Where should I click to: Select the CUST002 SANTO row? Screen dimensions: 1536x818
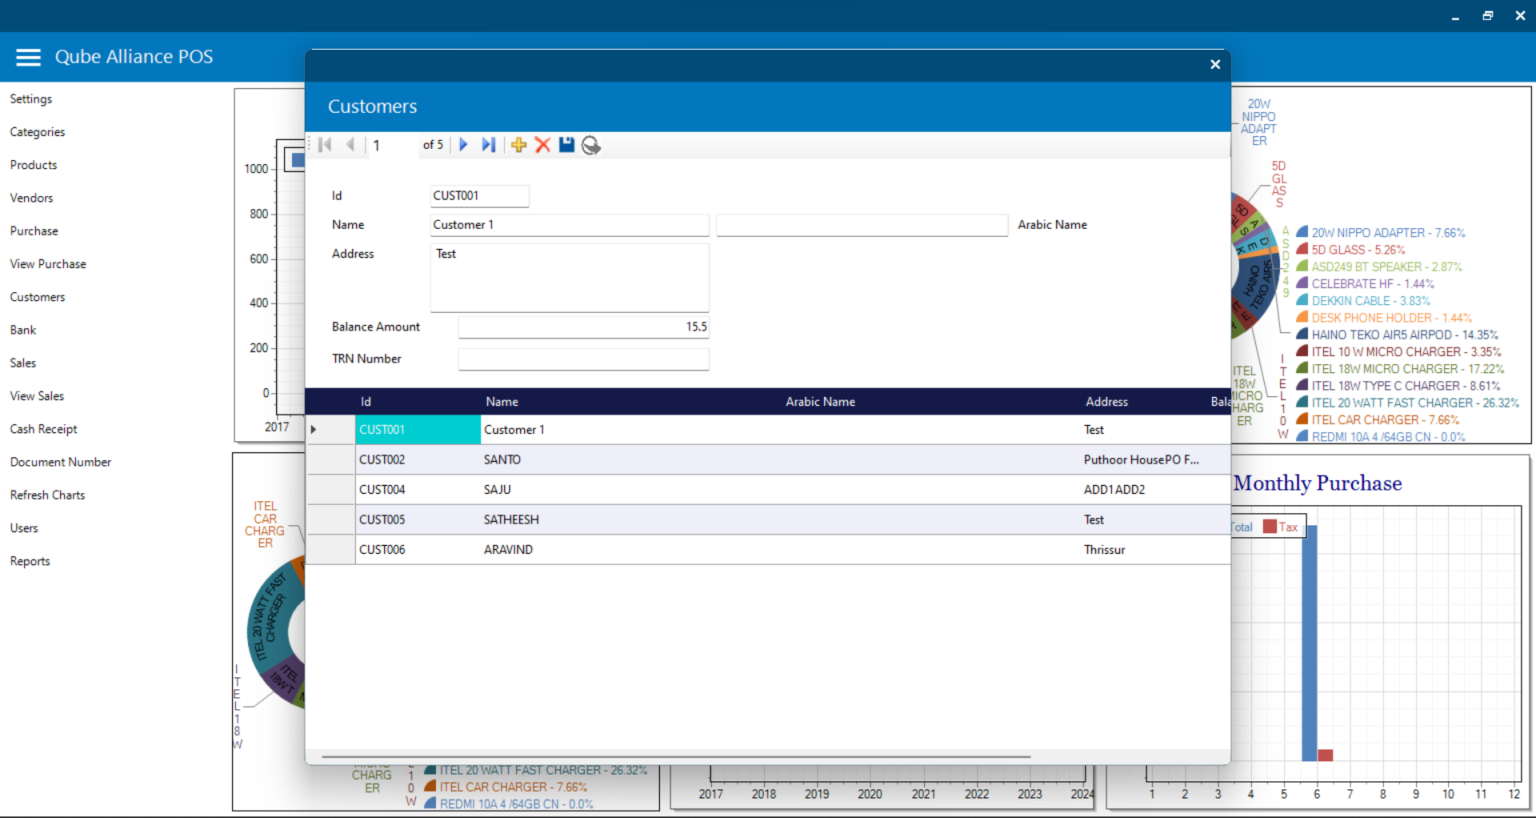(502, 460)
